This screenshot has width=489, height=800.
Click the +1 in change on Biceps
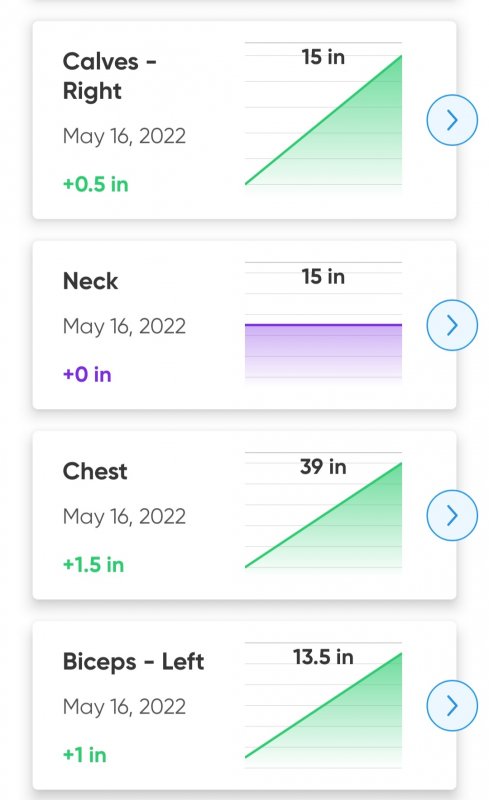(85, 755)
